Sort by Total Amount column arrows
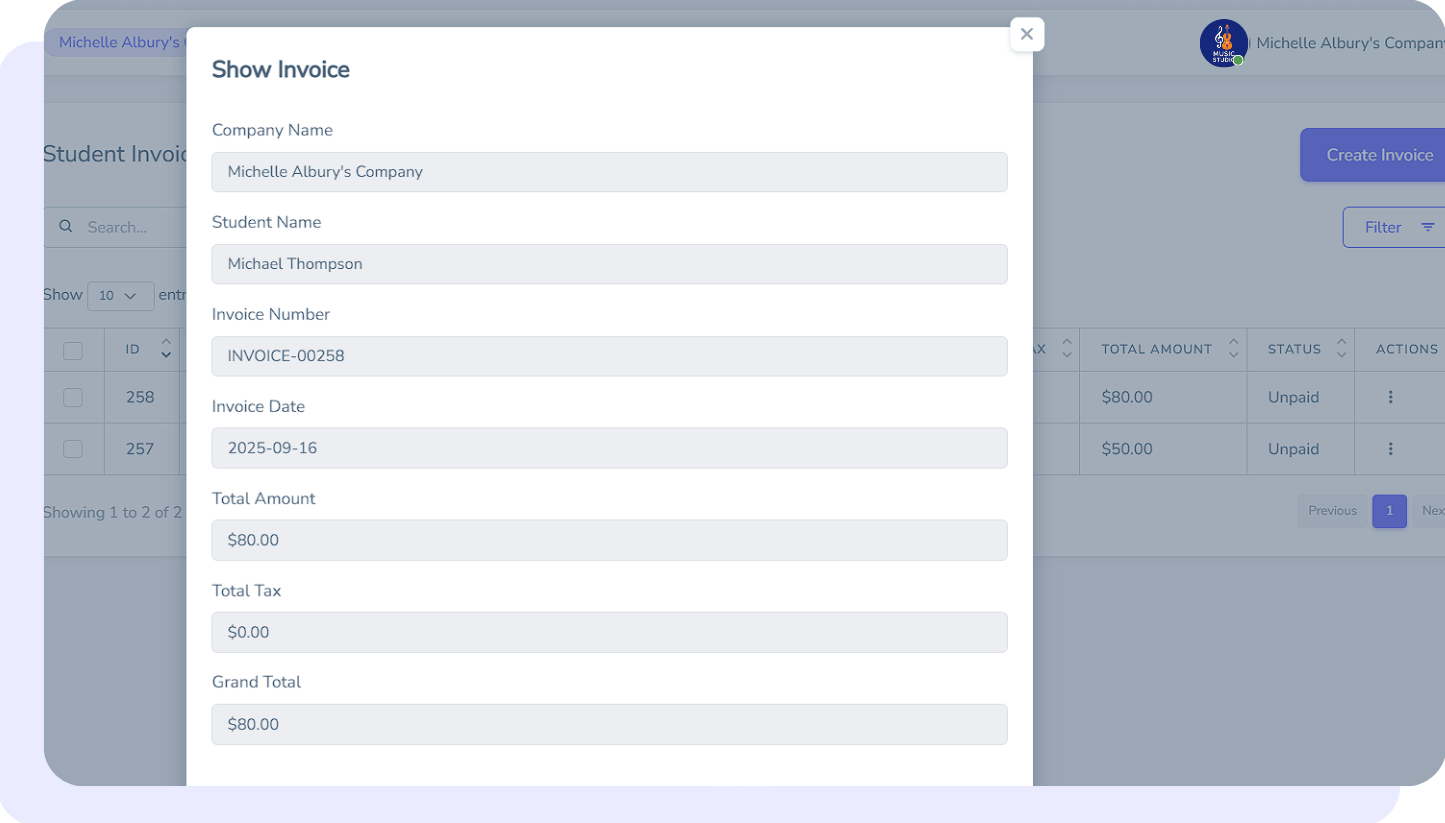 (x=1233, y=349)
